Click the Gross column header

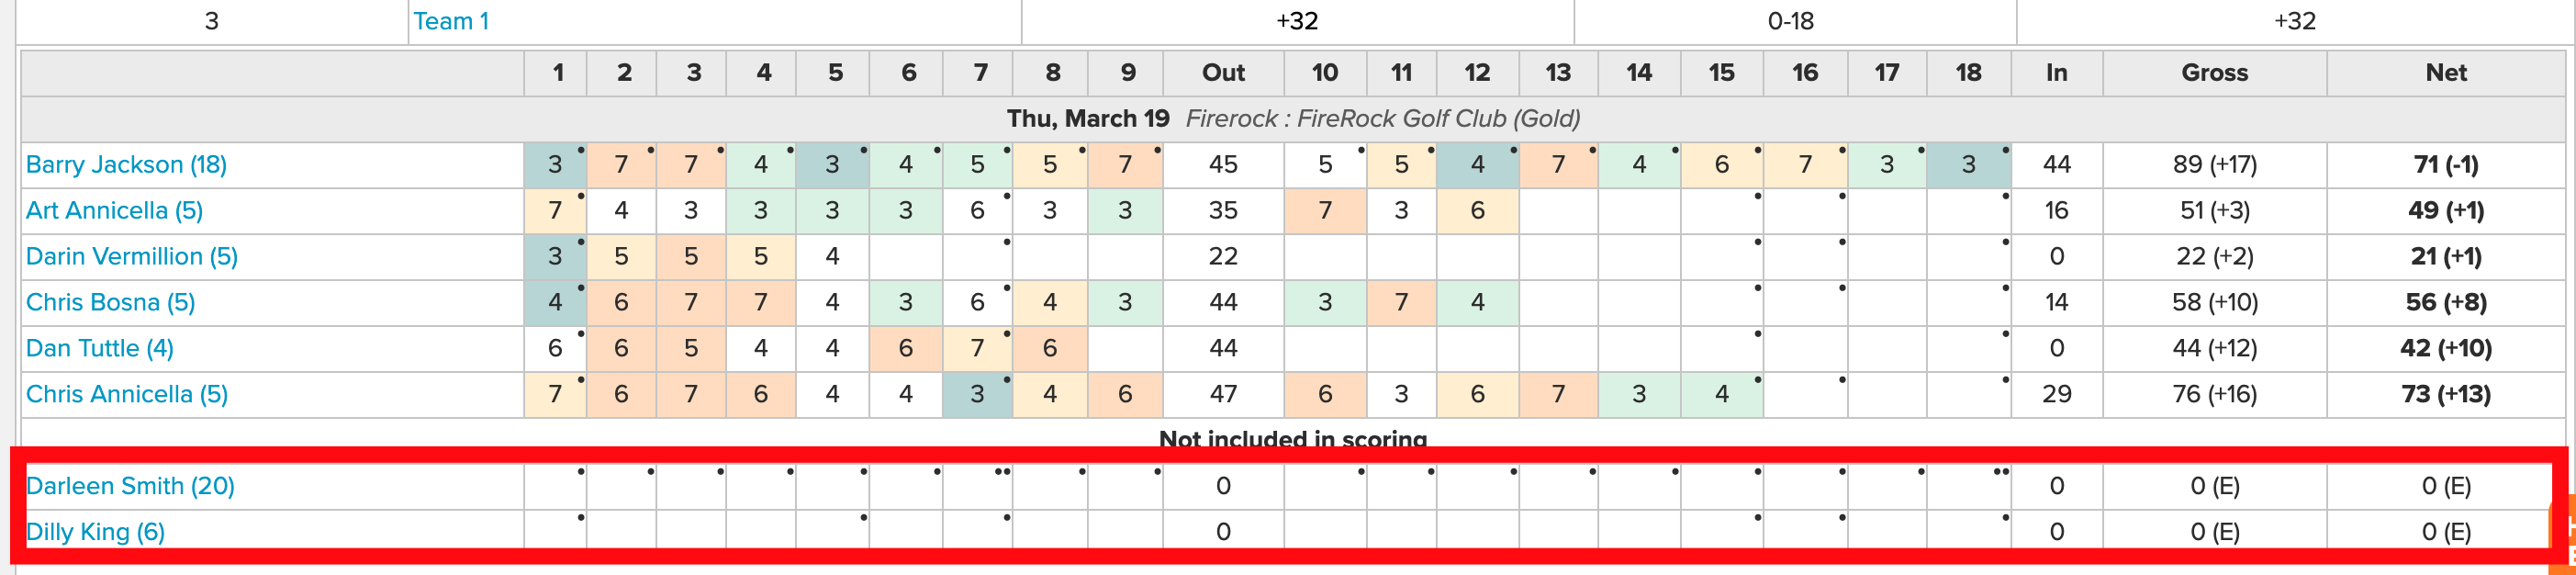pyautogui.click(x=2214, y=73)
